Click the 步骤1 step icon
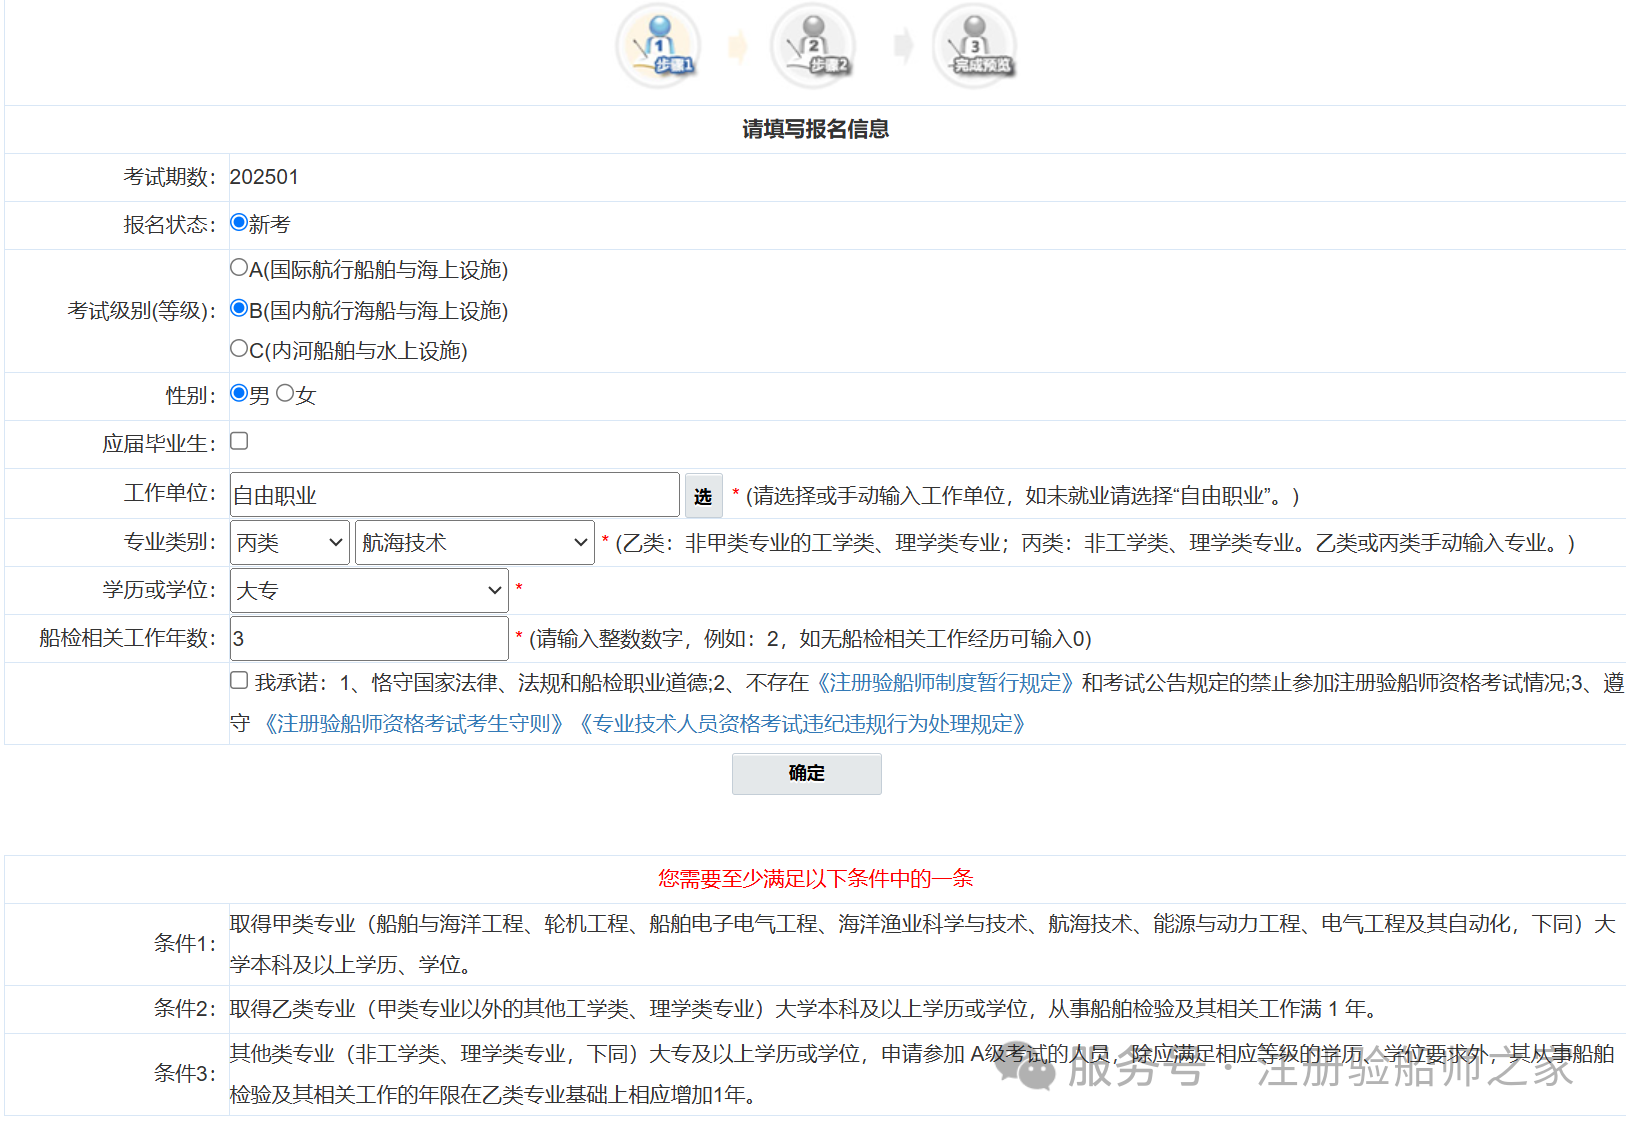The image size is (1626, 1132). [658, 45]
